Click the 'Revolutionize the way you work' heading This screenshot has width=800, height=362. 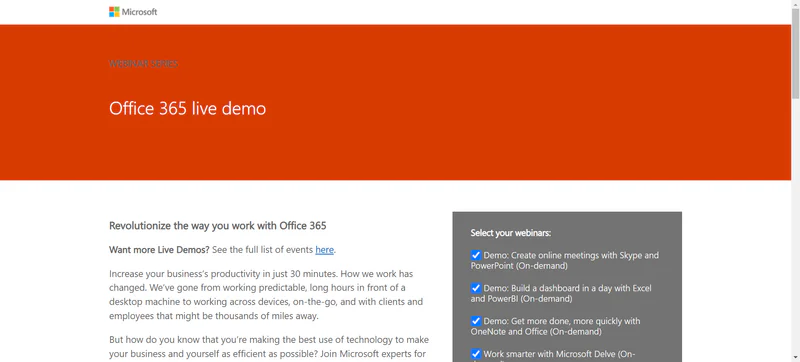(217, 225)
